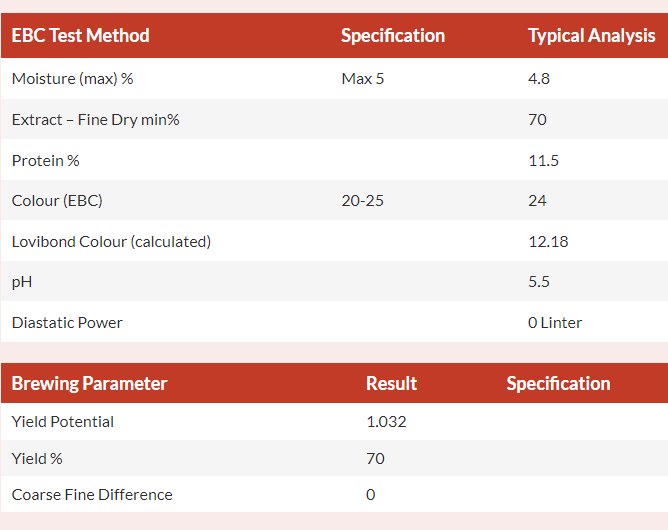Click the Brewing Parameter column header

[89, 383]
